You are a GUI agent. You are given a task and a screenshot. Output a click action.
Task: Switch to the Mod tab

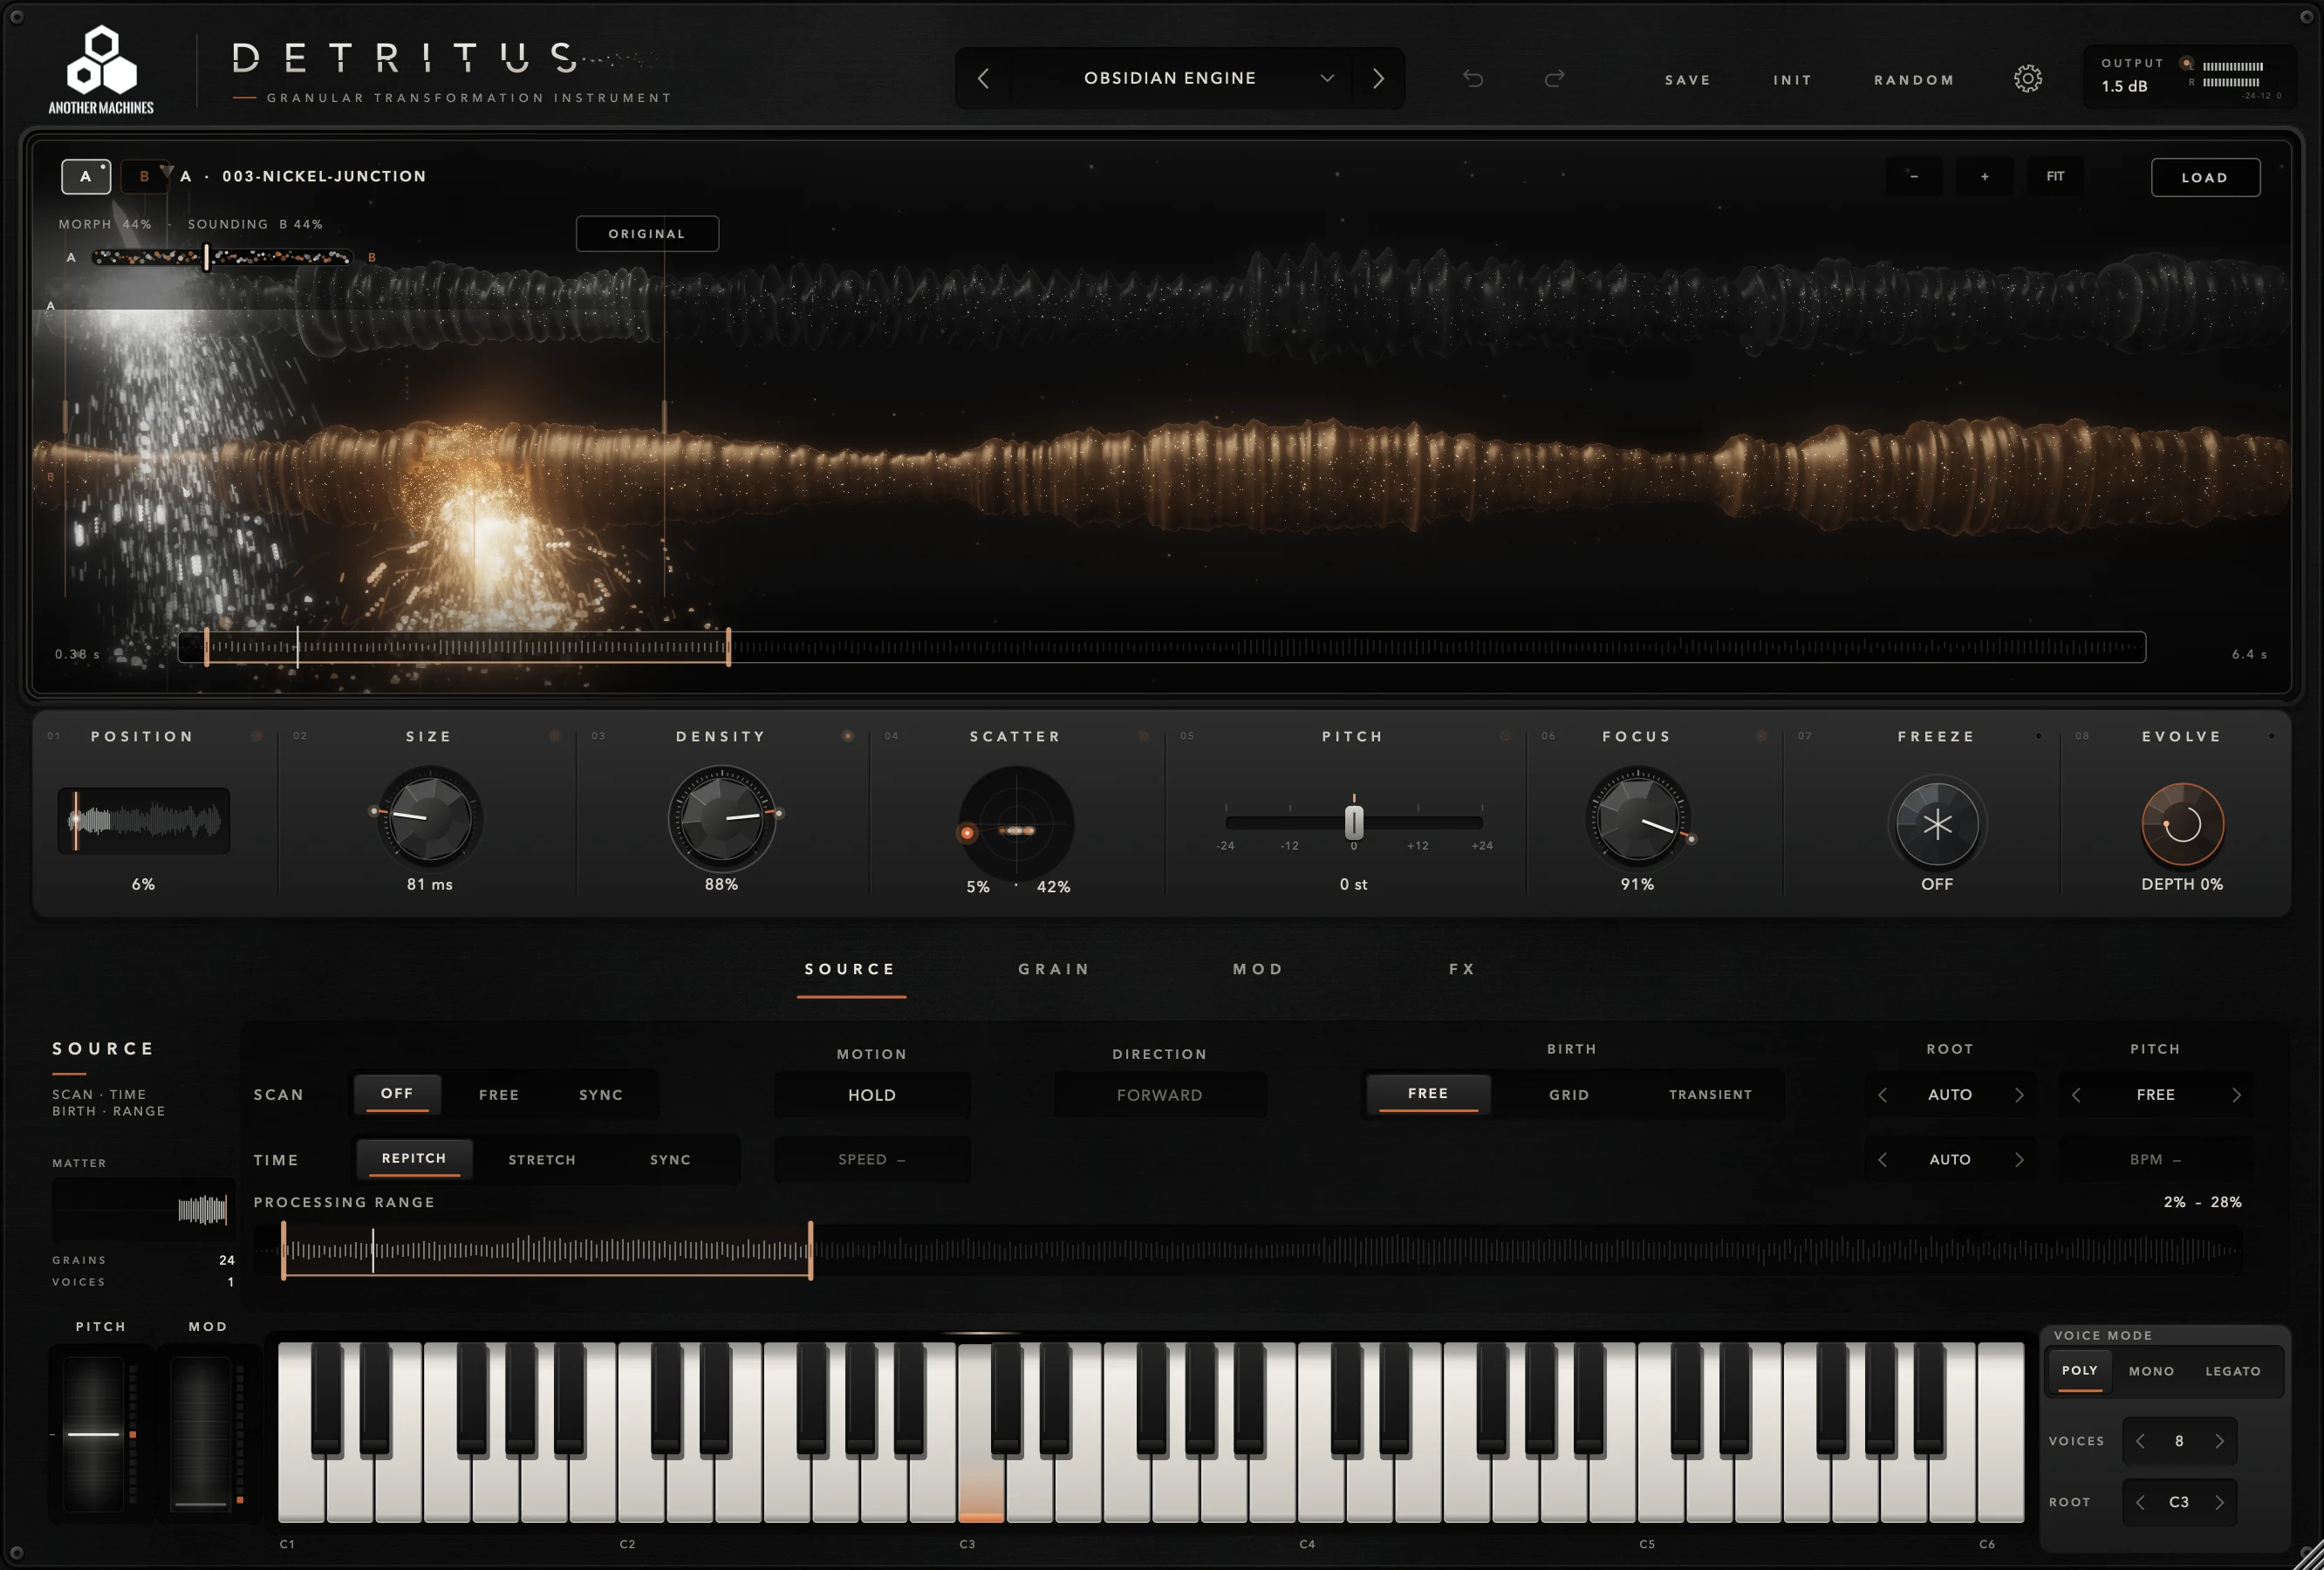(1258, 969)
